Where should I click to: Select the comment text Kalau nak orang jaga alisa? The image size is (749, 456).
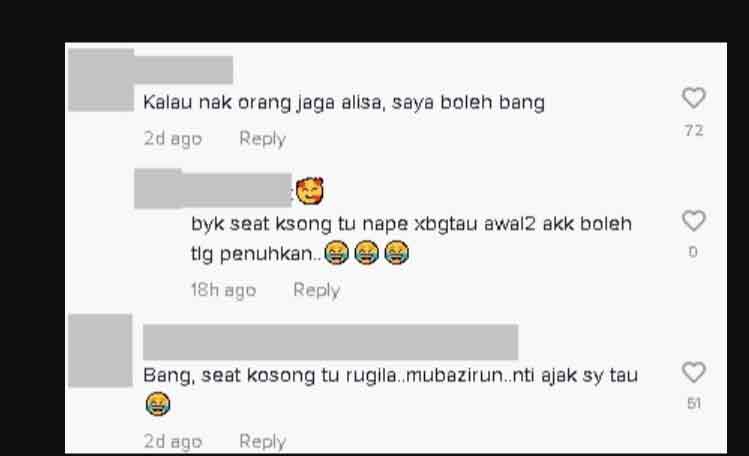pyautogui.click(x=264, y=103)
